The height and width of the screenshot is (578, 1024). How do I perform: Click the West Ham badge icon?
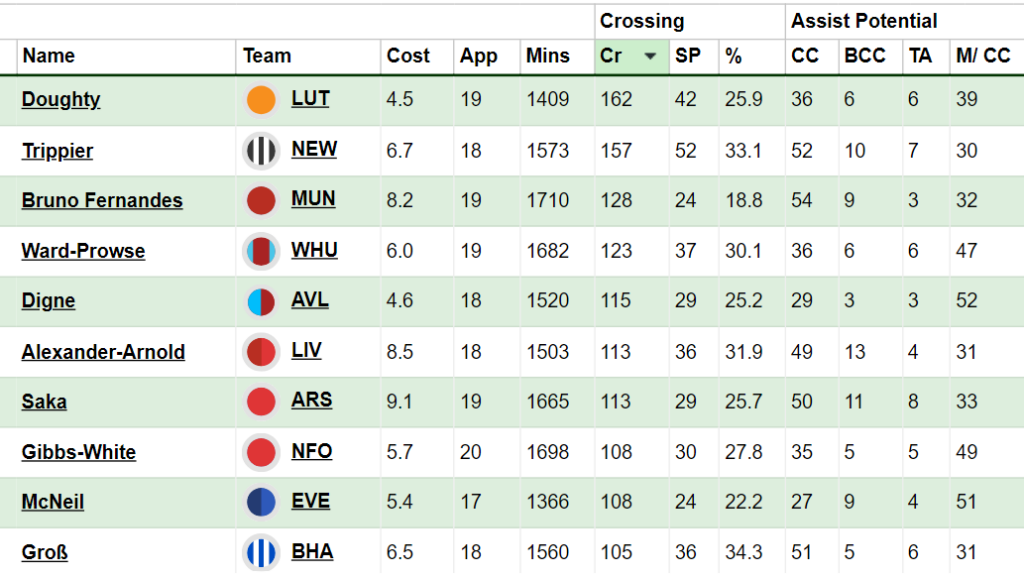pyautogui.click(x=261, y=251)
